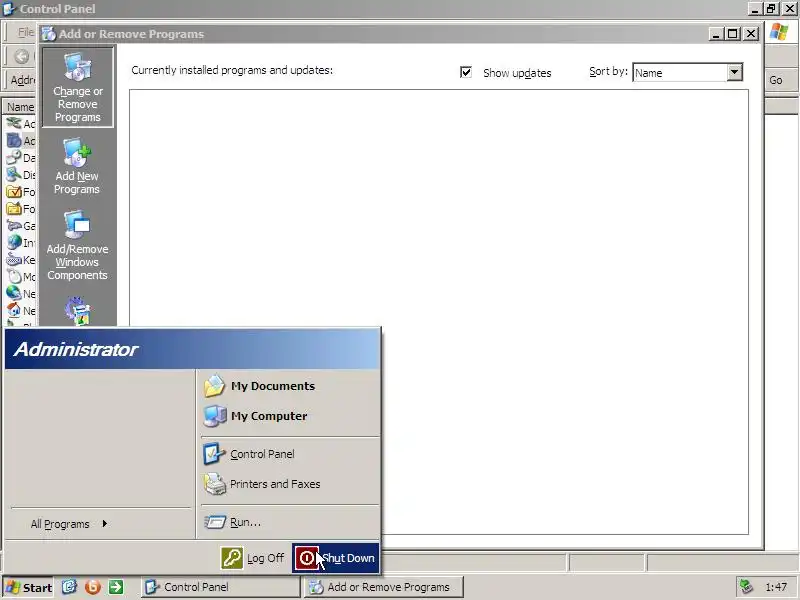
Task: Click Back arrow in Control Panel toolbar
Action: coord(21,56)
